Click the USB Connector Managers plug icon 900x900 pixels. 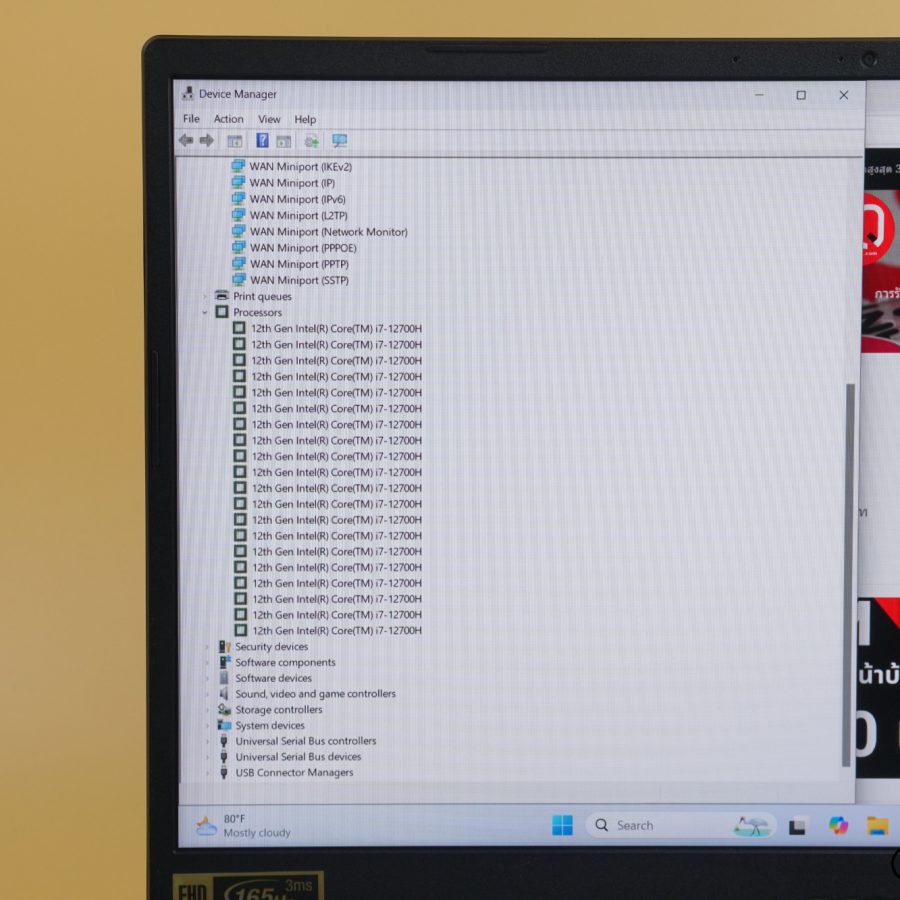pos(224,773)
